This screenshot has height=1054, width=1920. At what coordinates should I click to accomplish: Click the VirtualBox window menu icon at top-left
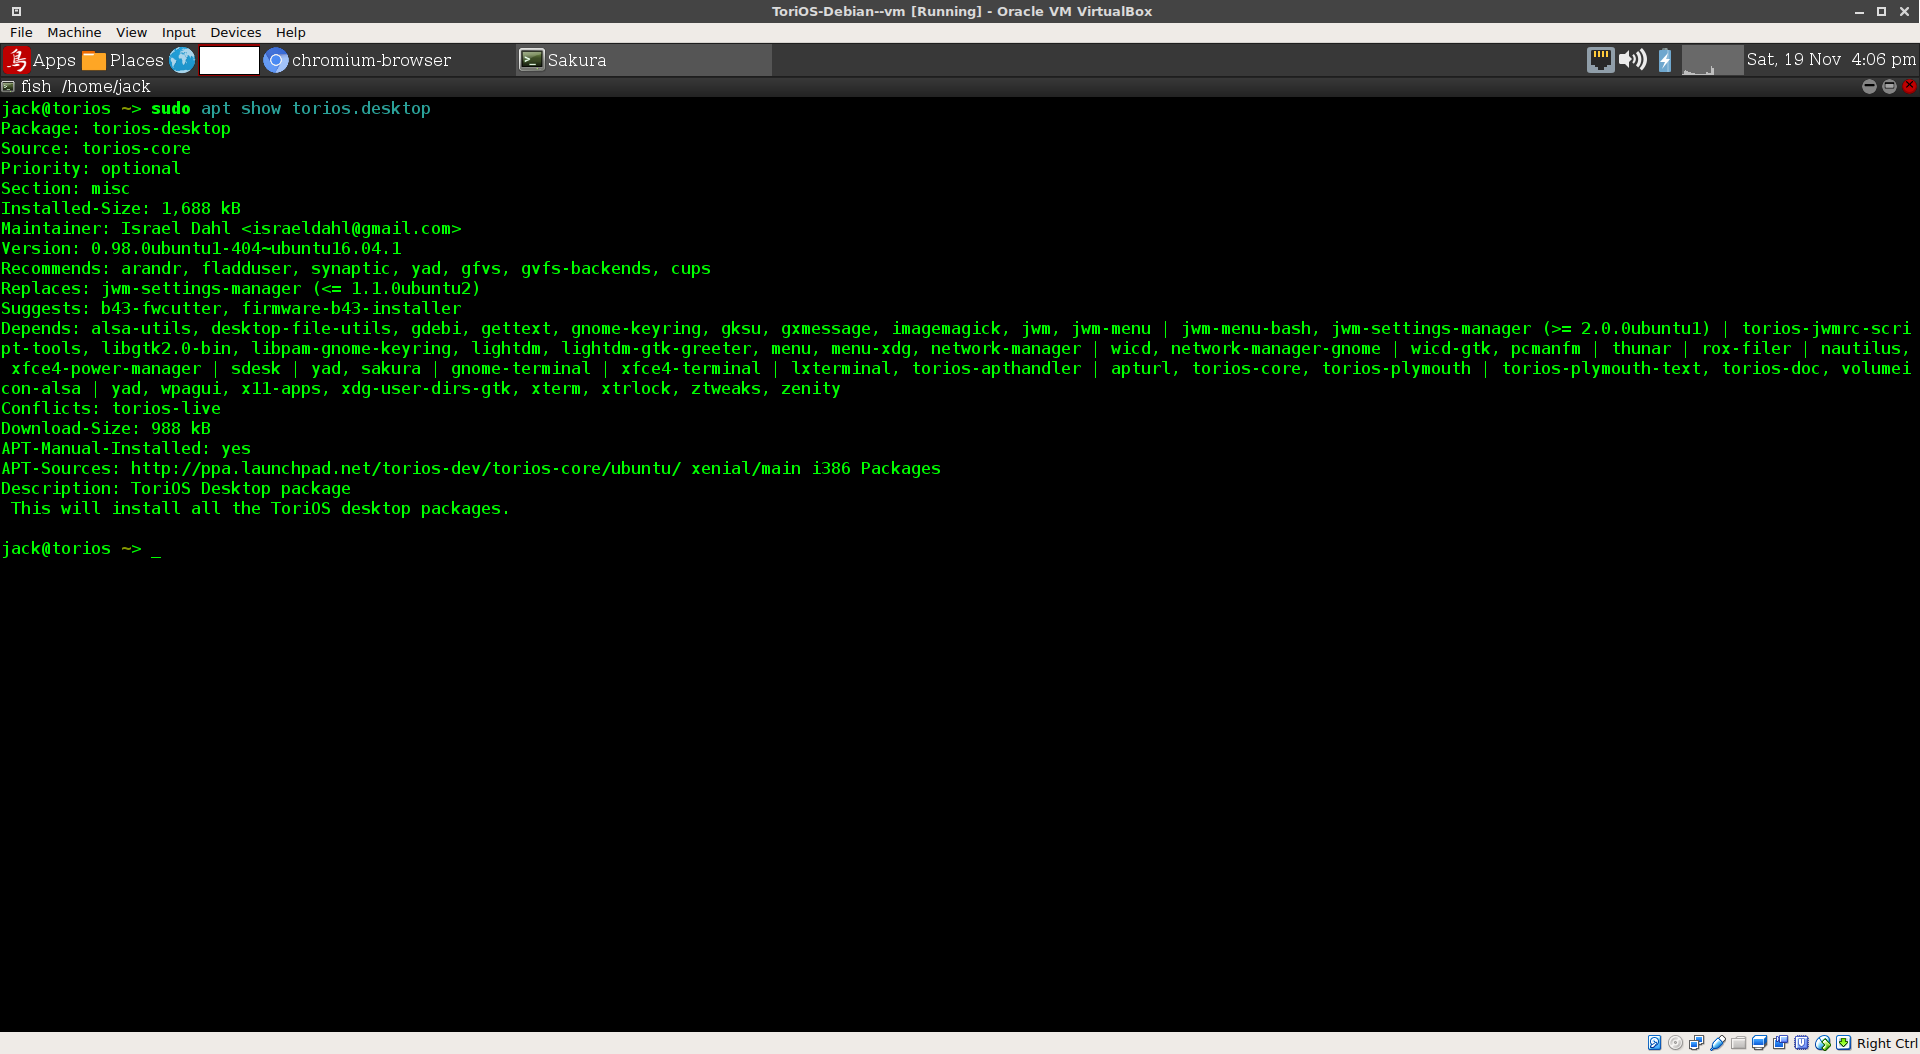coord(16,11)
